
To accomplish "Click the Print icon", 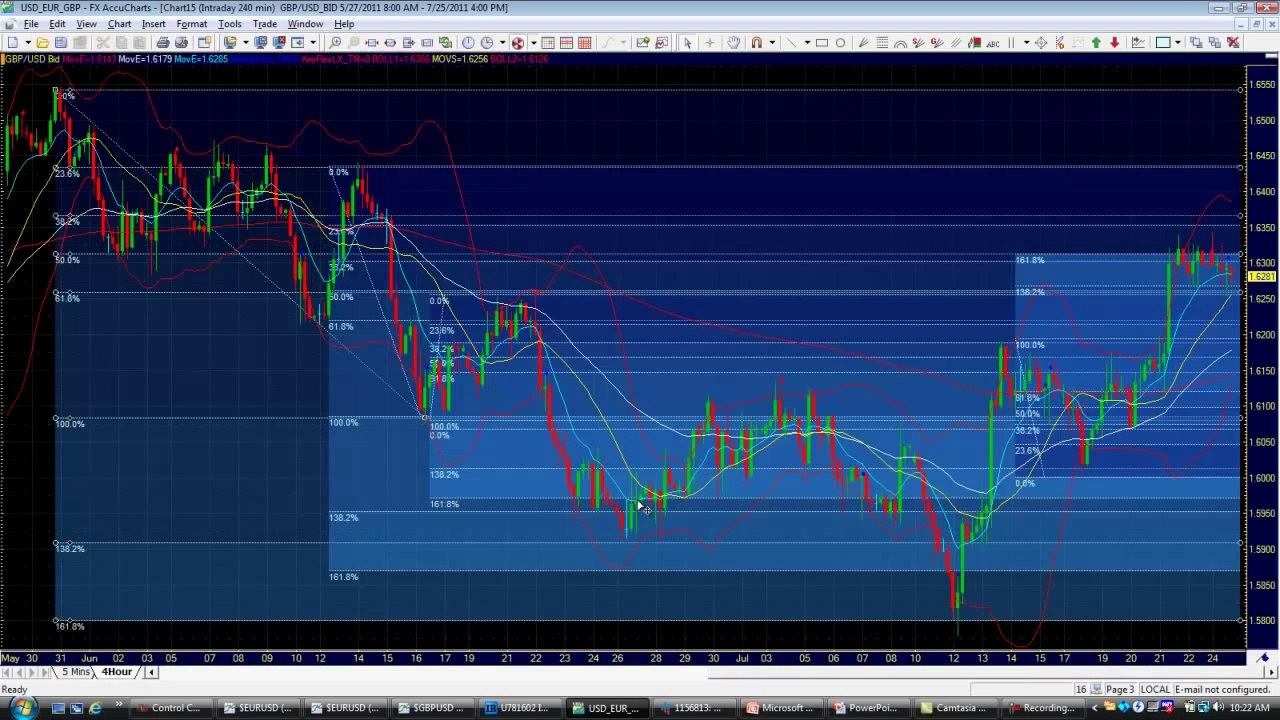I will [163, 42].
